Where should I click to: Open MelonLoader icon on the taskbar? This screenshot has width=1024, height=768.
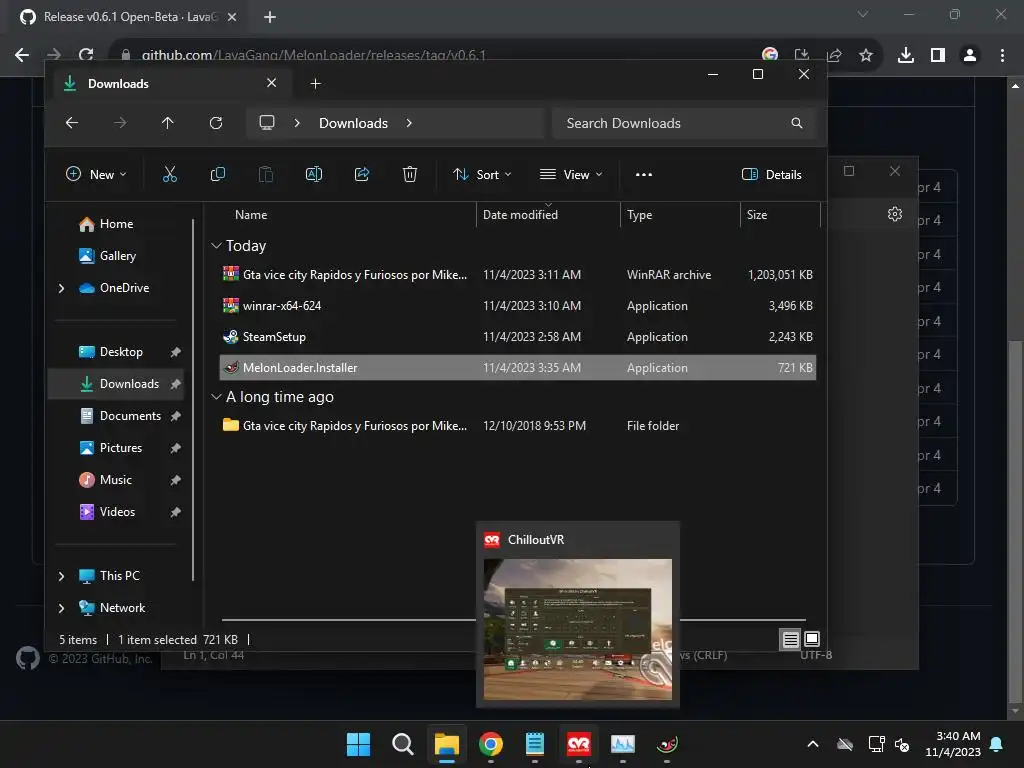click(x=667, y=744)
